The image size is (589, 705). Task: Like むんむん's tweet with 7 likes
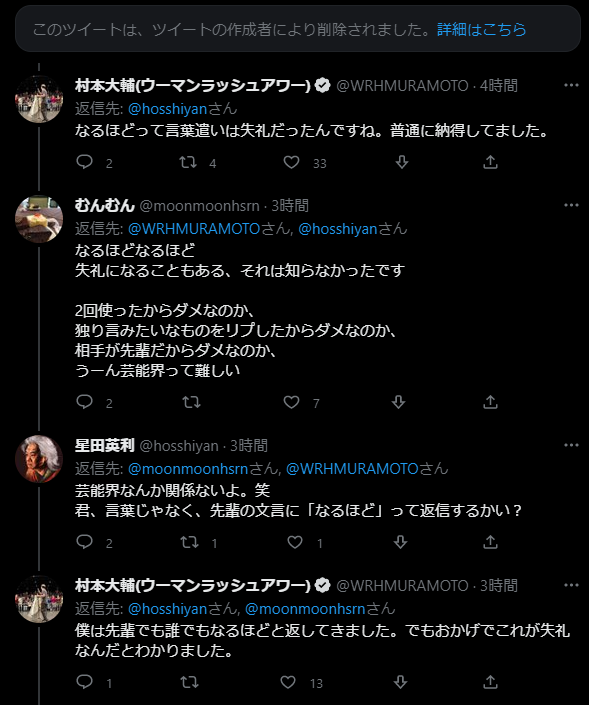pos(291,402)
